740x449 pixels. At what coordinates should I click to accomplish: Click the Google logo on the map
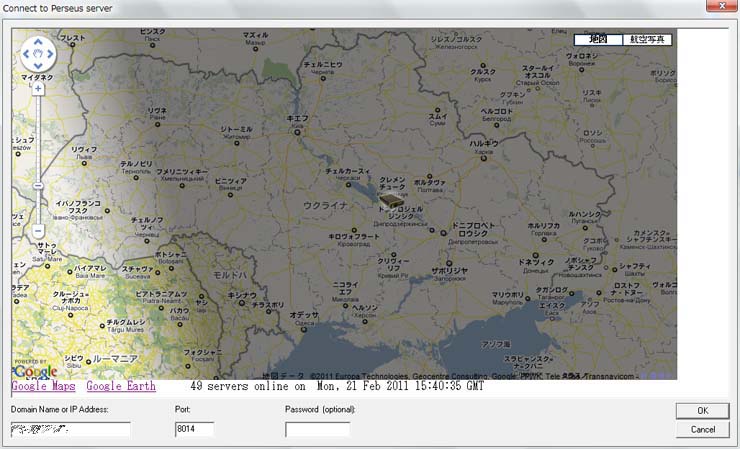pyautogui.click(x=36, y=371)
